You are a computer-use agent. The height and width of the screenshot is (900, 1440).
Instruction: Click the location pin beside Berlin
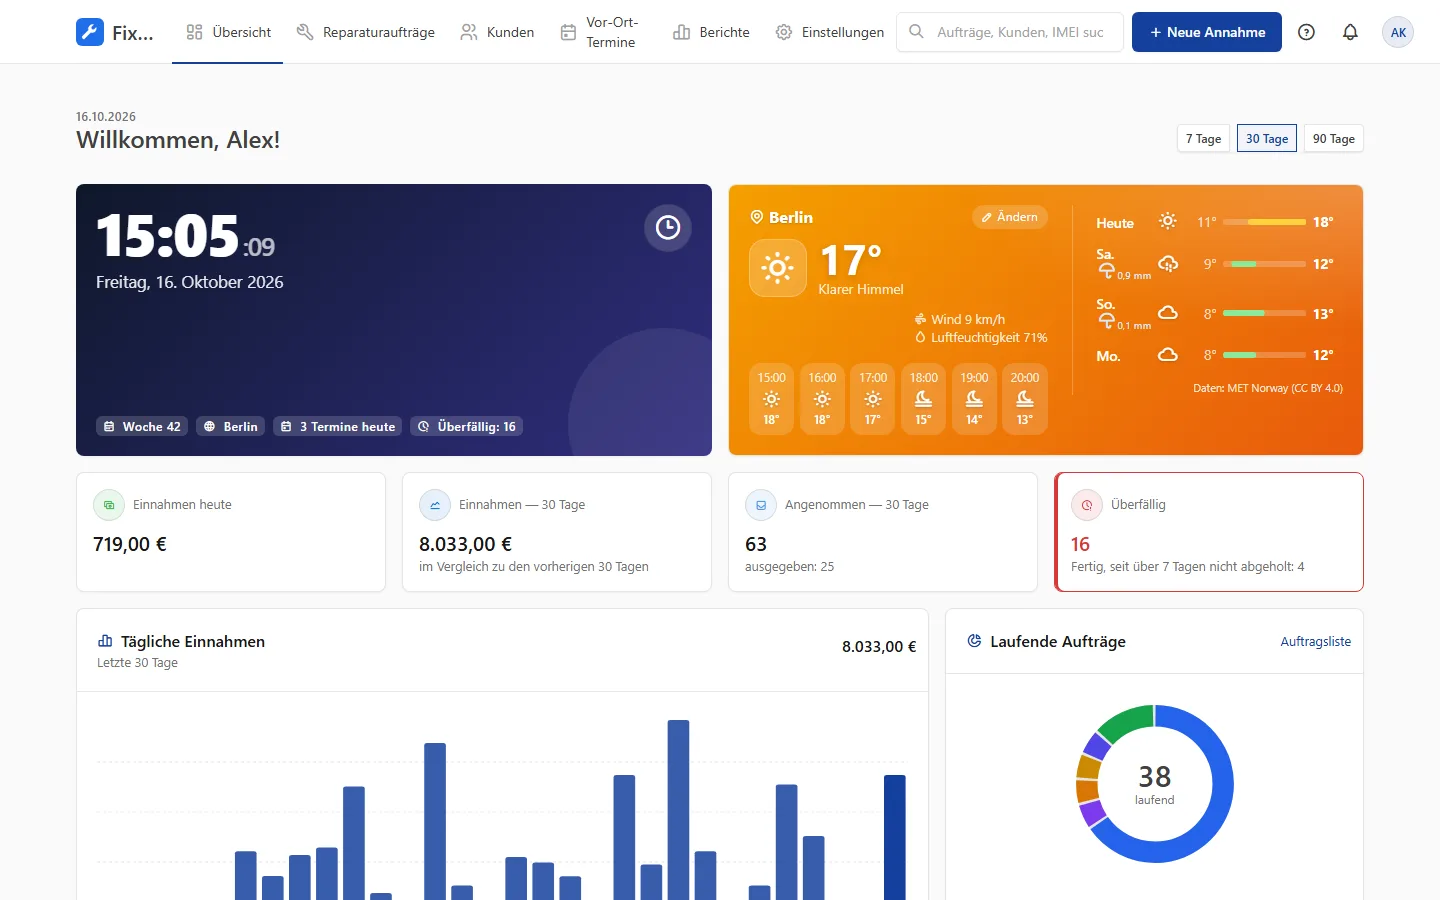[x=757, y=217]
